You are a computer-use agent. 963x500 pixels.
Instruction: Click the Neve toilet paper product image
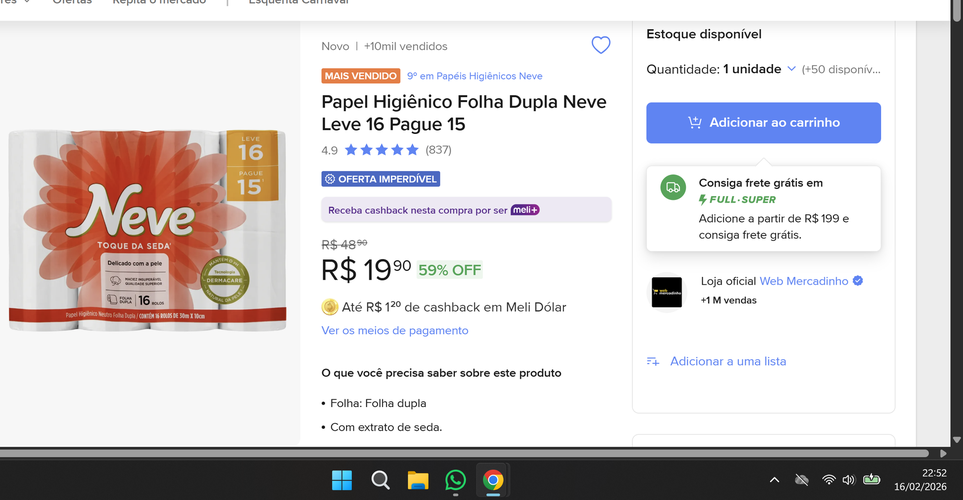point(147,230)
